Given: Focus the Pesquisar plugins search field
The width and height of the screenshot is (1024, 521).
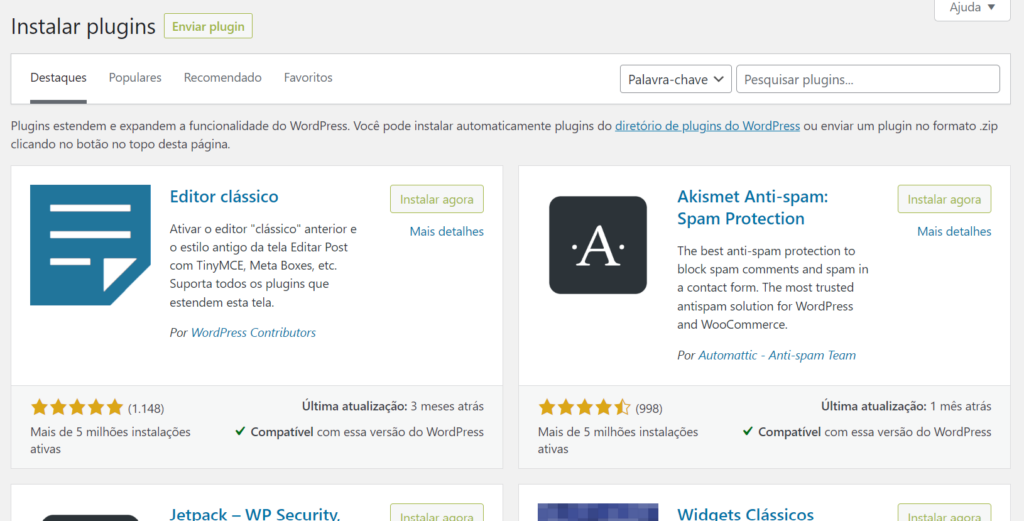Looking at the screenshot, I should coord(867,79).
